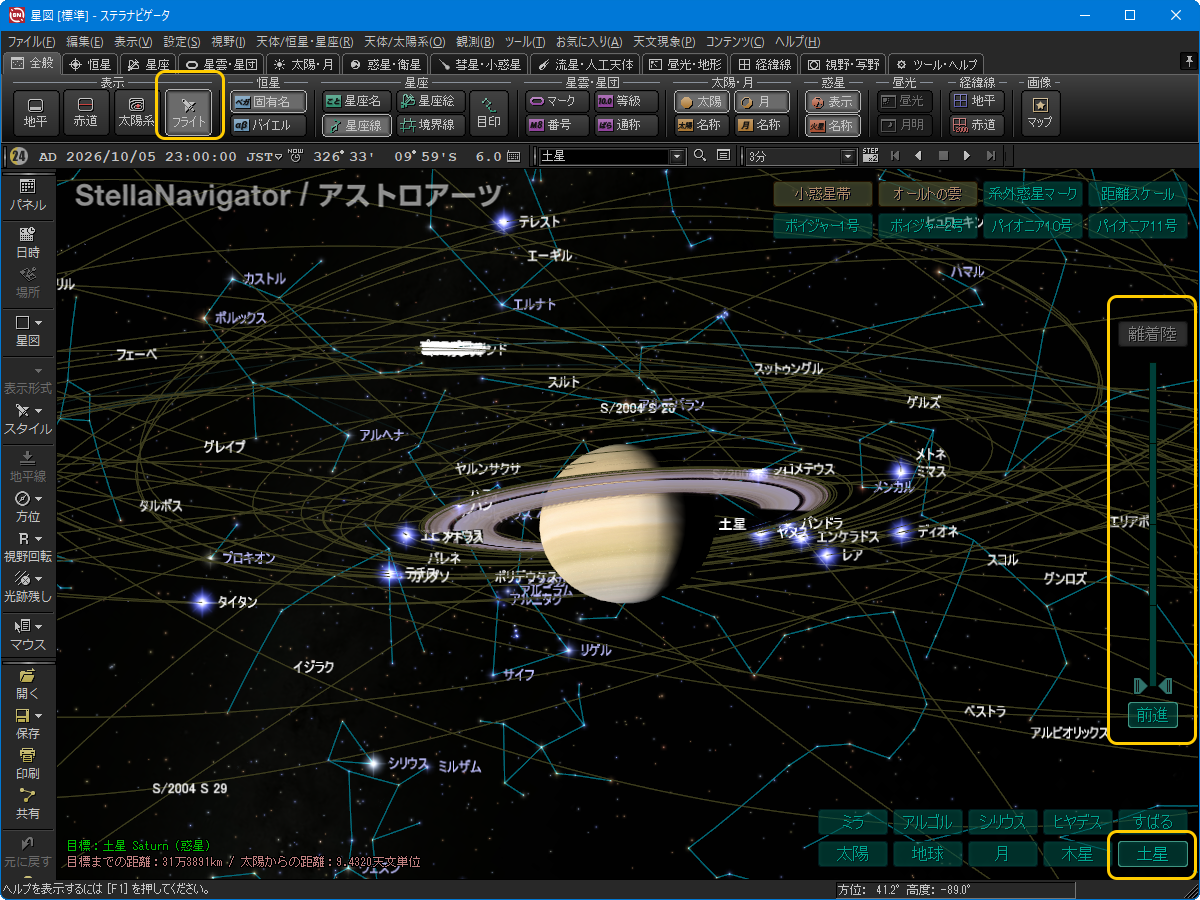Viewport: 1200px width, 900px height.
Task: Click the 場所 location sidebar icon
Action: (x=27, y=282)
